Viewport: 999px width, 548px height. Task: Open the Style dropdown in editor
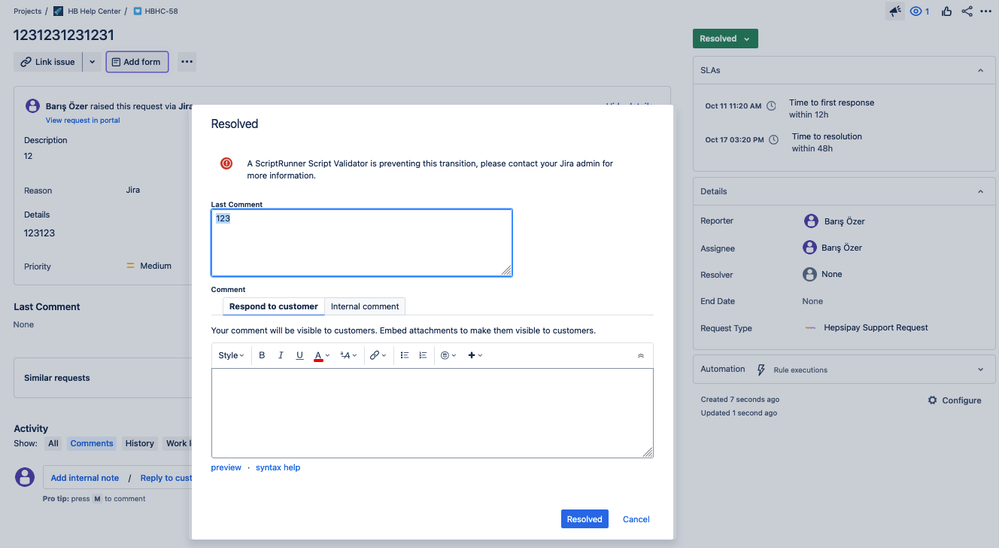[x=231, y=356]
